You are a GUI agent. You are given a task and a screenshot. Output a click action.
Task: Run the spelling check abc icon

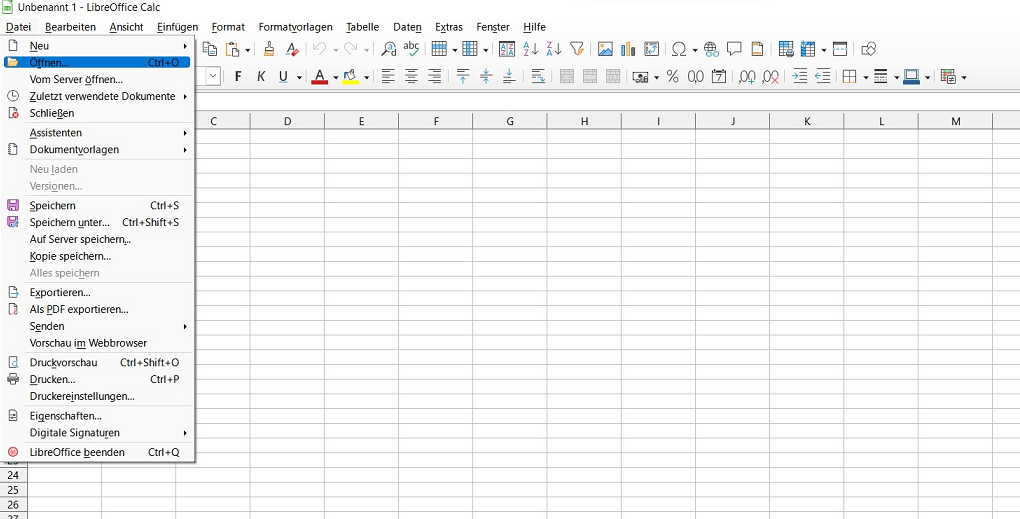tap(411, 49)
